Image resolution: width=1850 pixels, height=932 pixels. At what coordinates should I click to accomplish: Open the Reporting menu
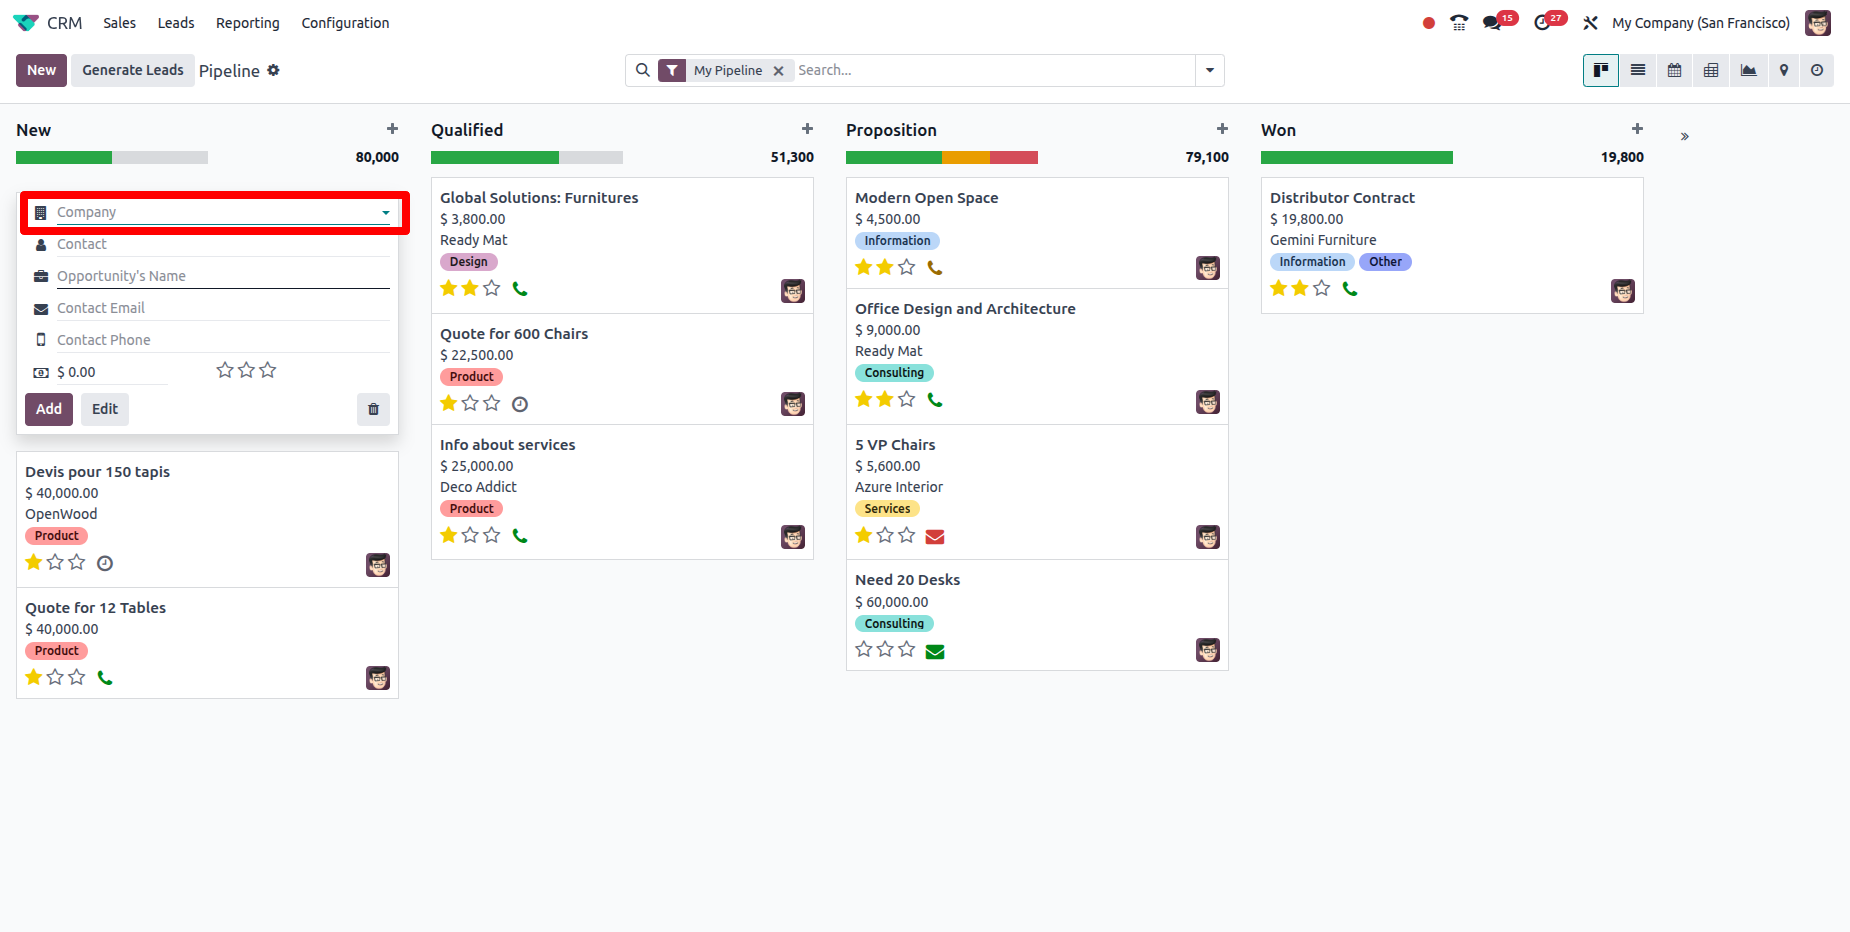247,23
